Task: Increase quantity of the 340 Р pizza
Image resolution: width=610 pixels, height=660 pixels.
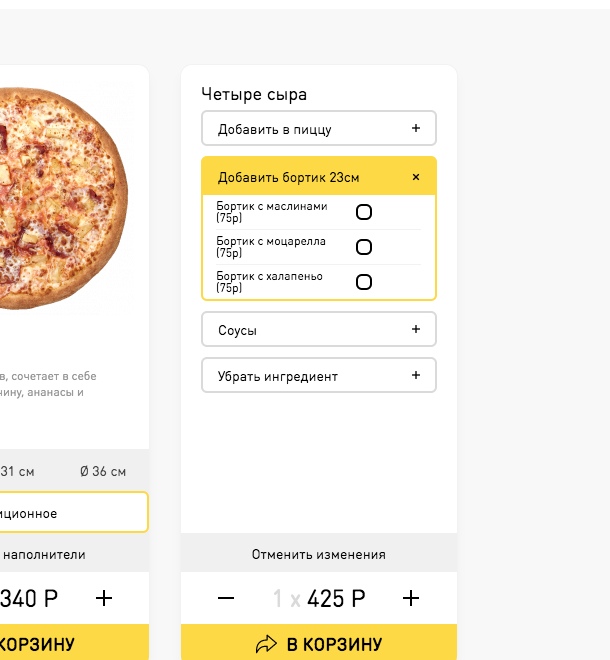Action: pyautogui.click(x=104, y=599)
